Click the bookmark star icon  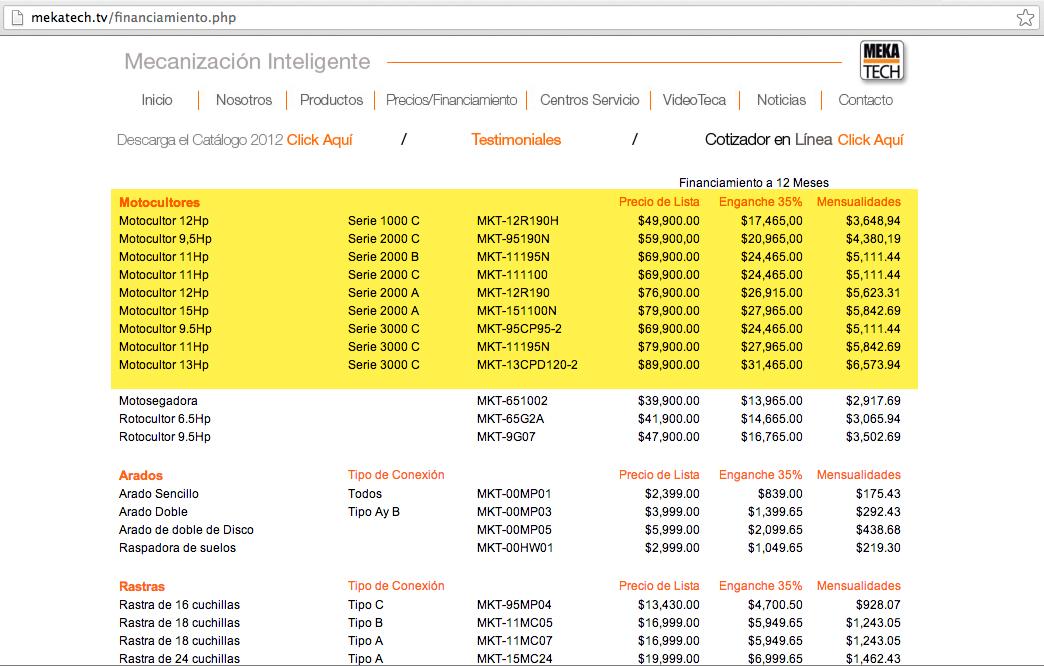coord(1025,17)
